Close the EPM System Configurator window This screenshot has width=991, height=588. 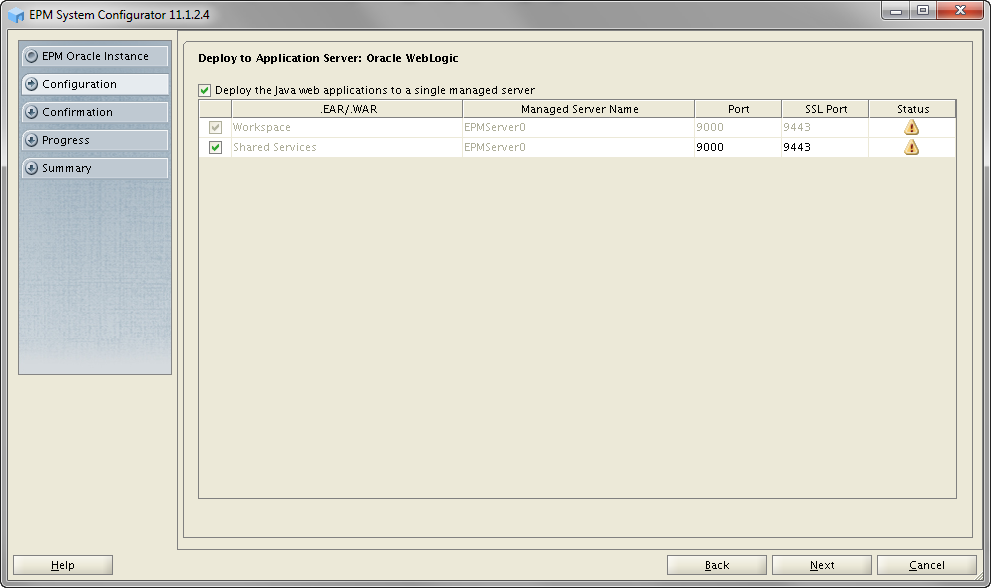tap(960, 11)
